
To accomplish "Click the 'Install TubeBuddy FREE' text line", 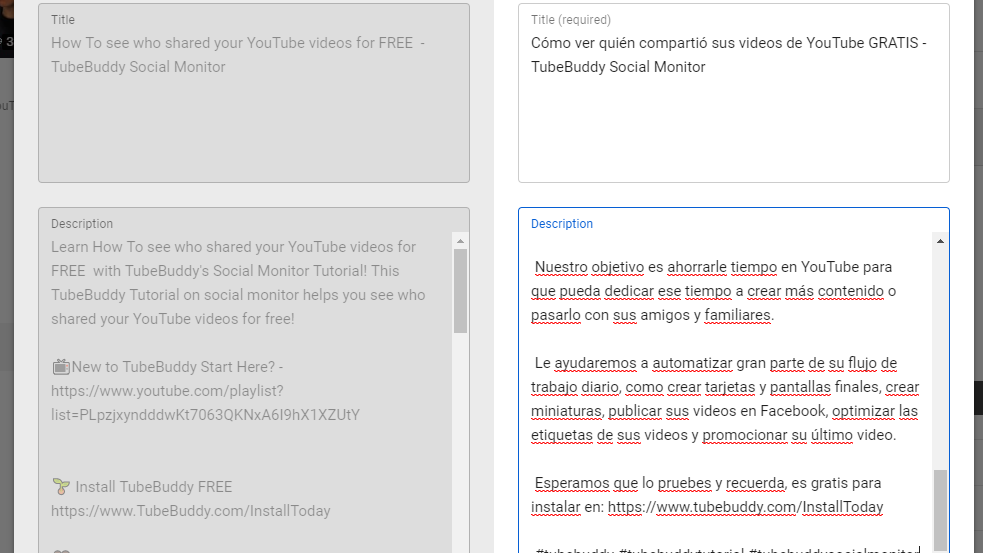I will (x=154, y=487).
